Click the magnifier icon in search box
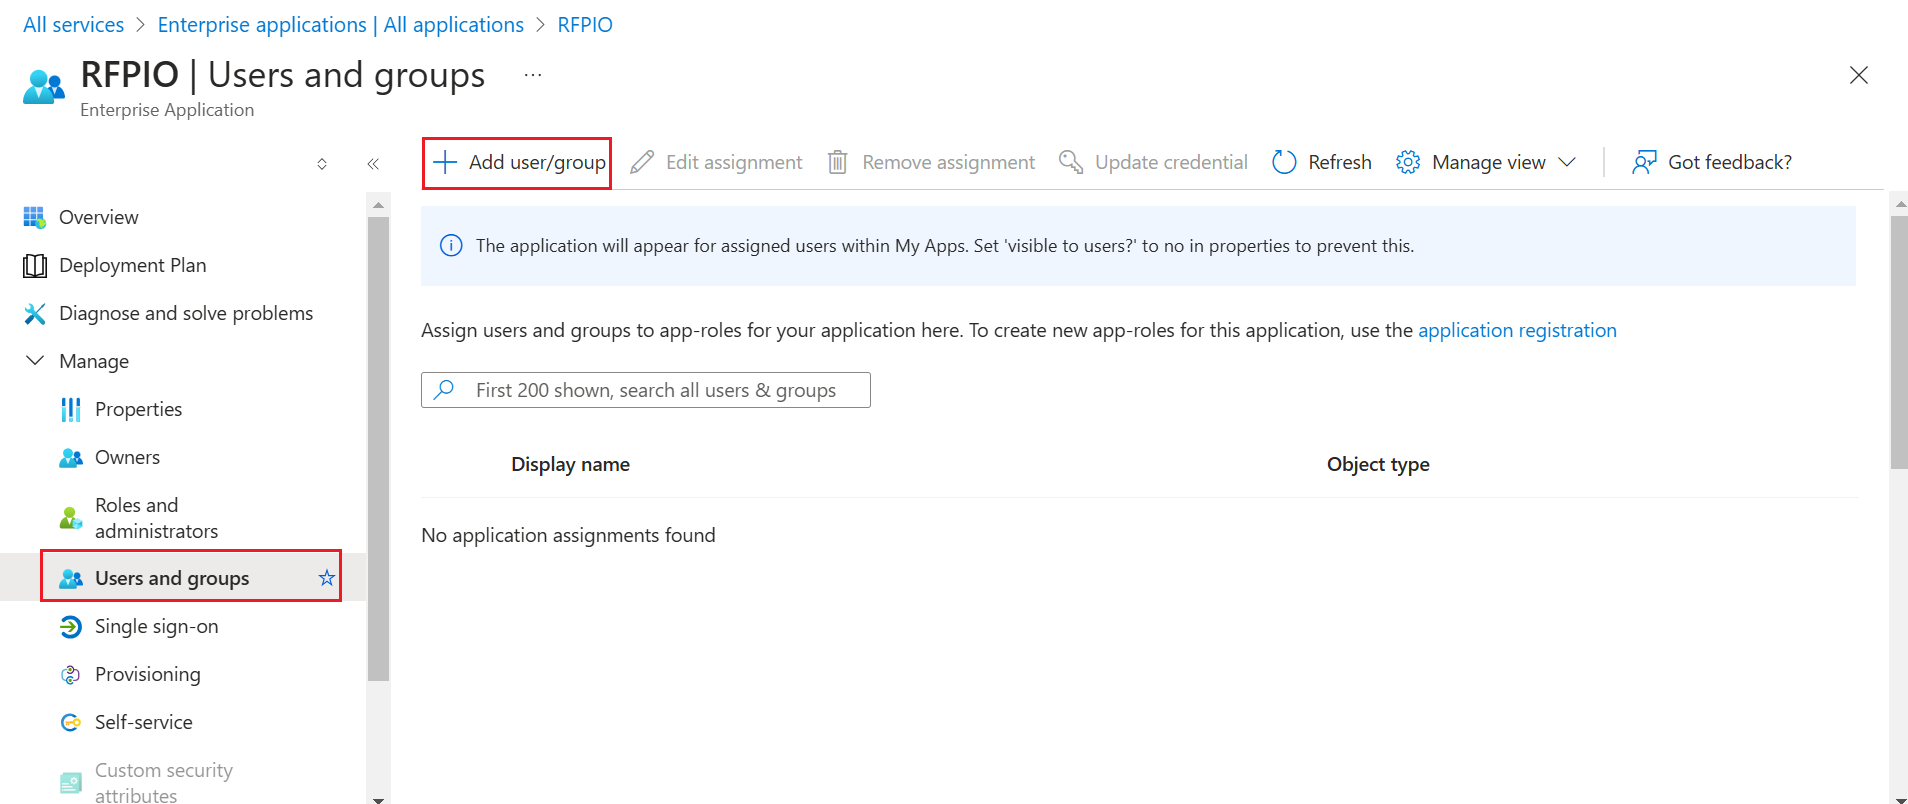The width and height of the screenshot is (1908, 804). coord(445,389)
